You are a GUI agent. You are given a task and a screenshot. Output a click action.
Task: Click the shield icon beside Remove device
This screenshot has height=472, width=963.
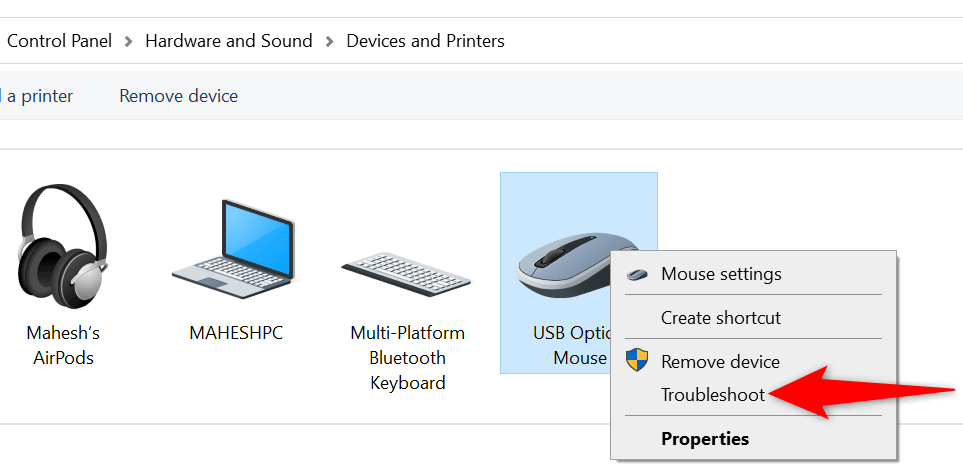click(637, 360)
